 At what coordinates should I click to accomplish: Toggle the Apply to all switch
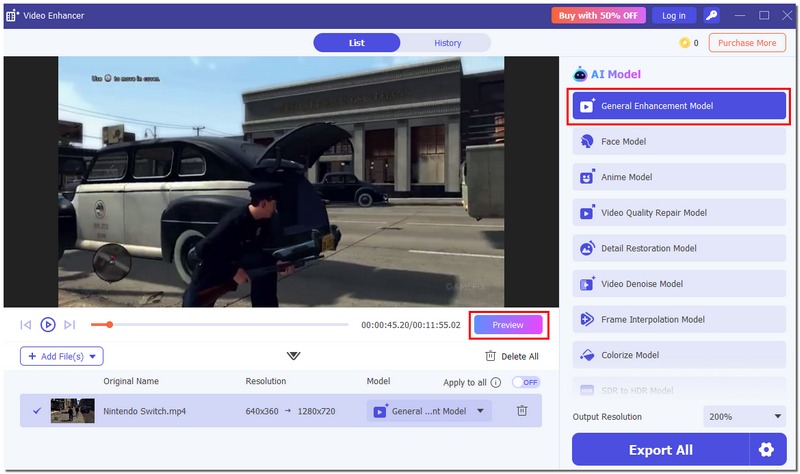click(x=525, y=382)
